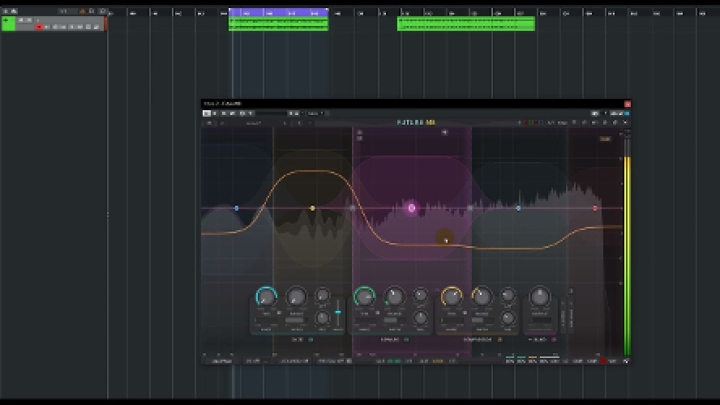Click the purple locator range in the ruler
The width and height of the screenshot is (720, 405).
point(278,12)
